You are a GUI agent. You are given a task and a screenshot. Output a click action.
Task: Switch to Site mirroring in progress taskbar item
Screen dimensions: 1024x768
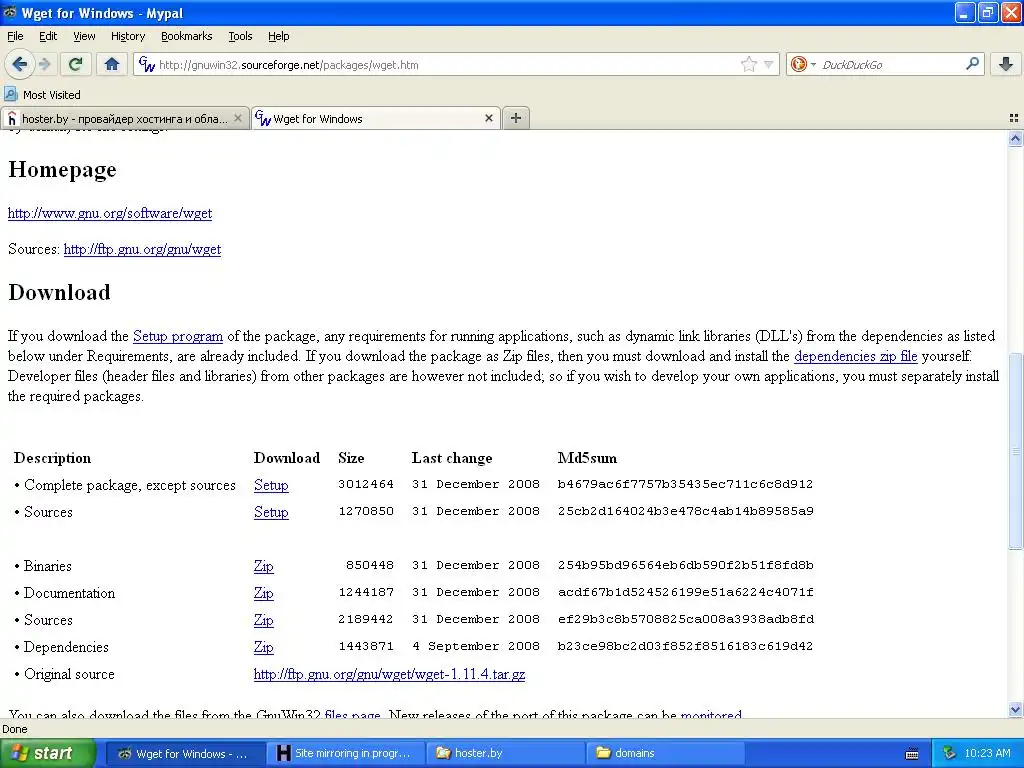(345, 753)
